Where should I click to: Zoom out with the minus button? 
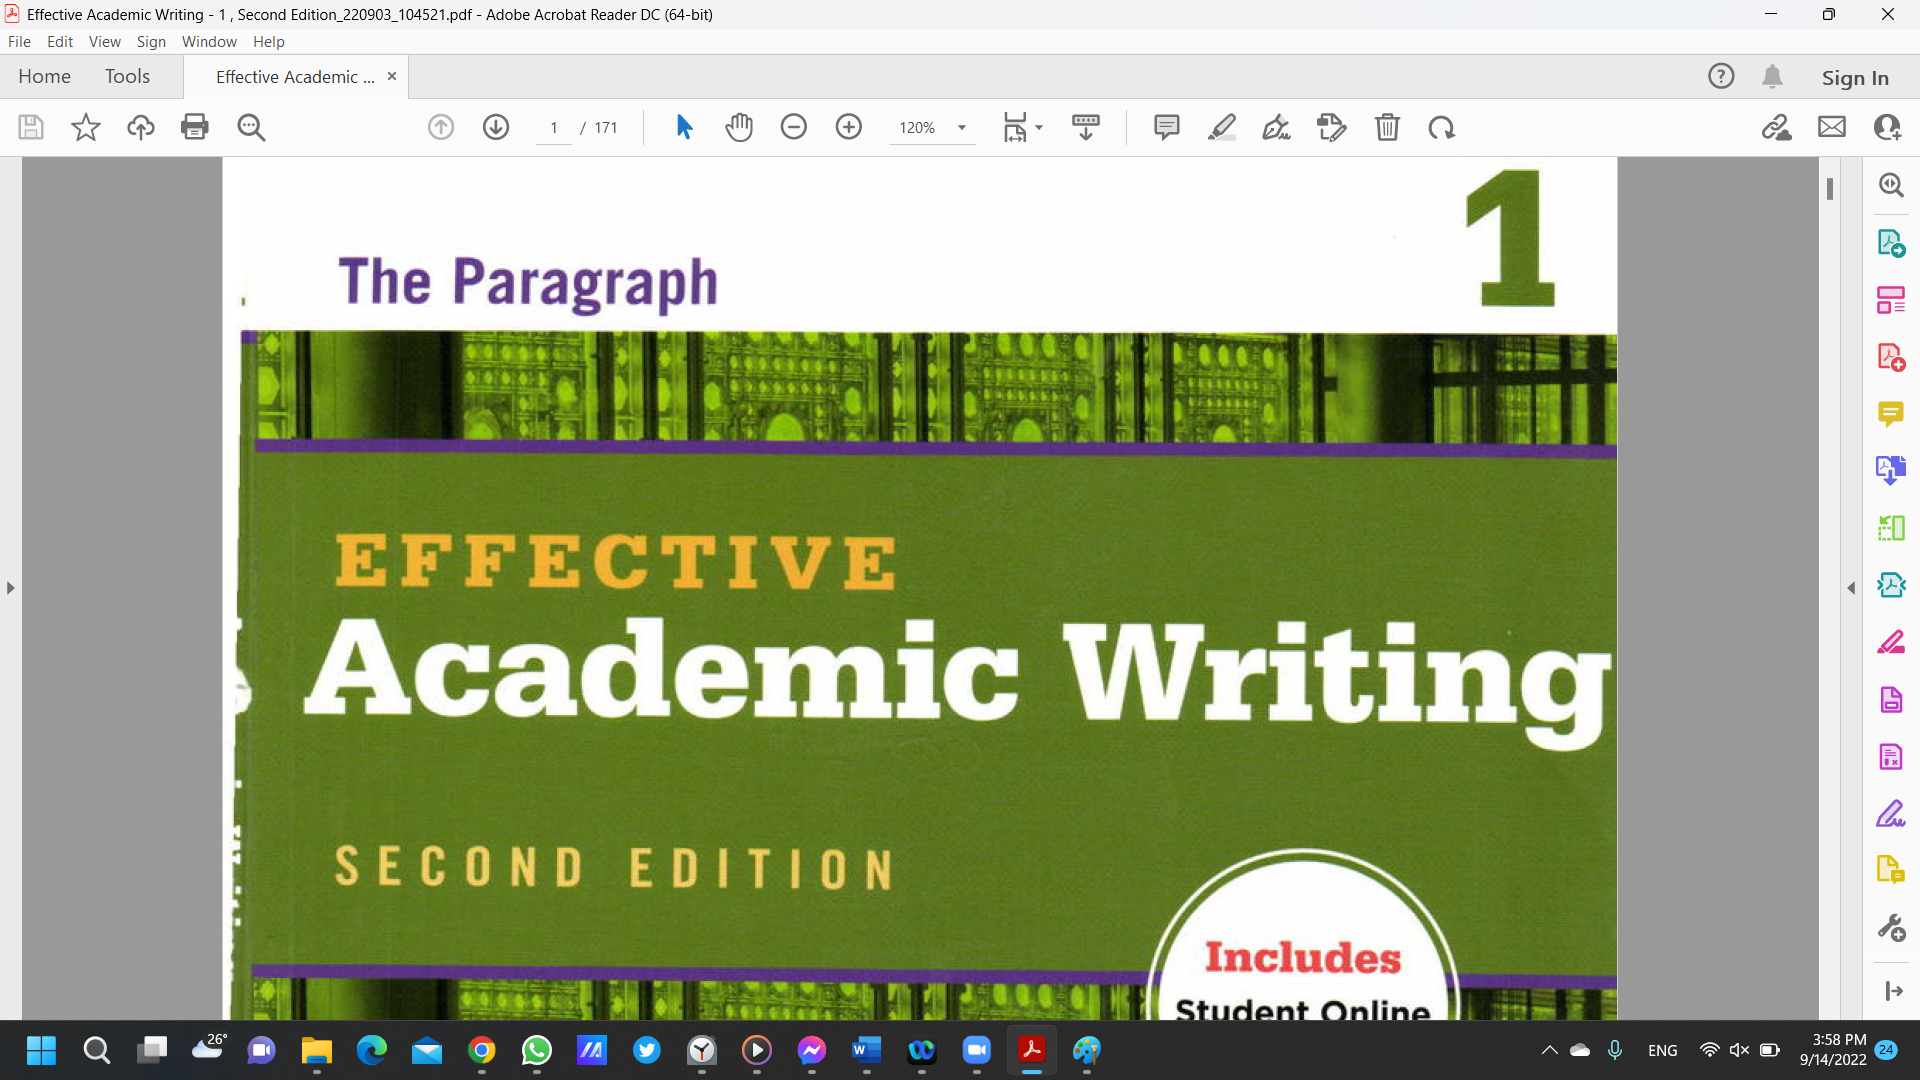(794, 127)
